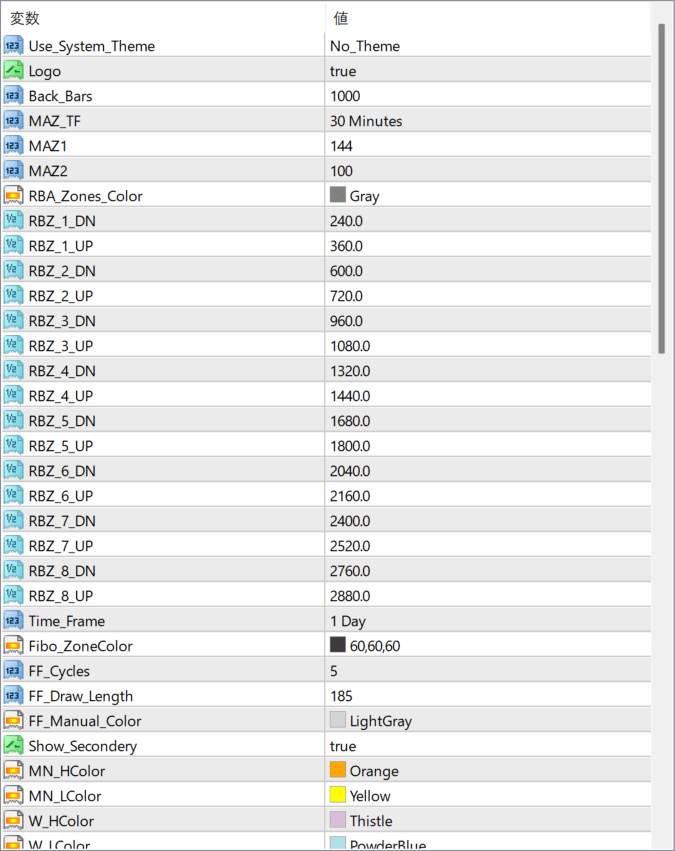Screen dimensions: 675x851
Task: Click the integer icon next to MAZ_TF
Action: coord(13,121)
